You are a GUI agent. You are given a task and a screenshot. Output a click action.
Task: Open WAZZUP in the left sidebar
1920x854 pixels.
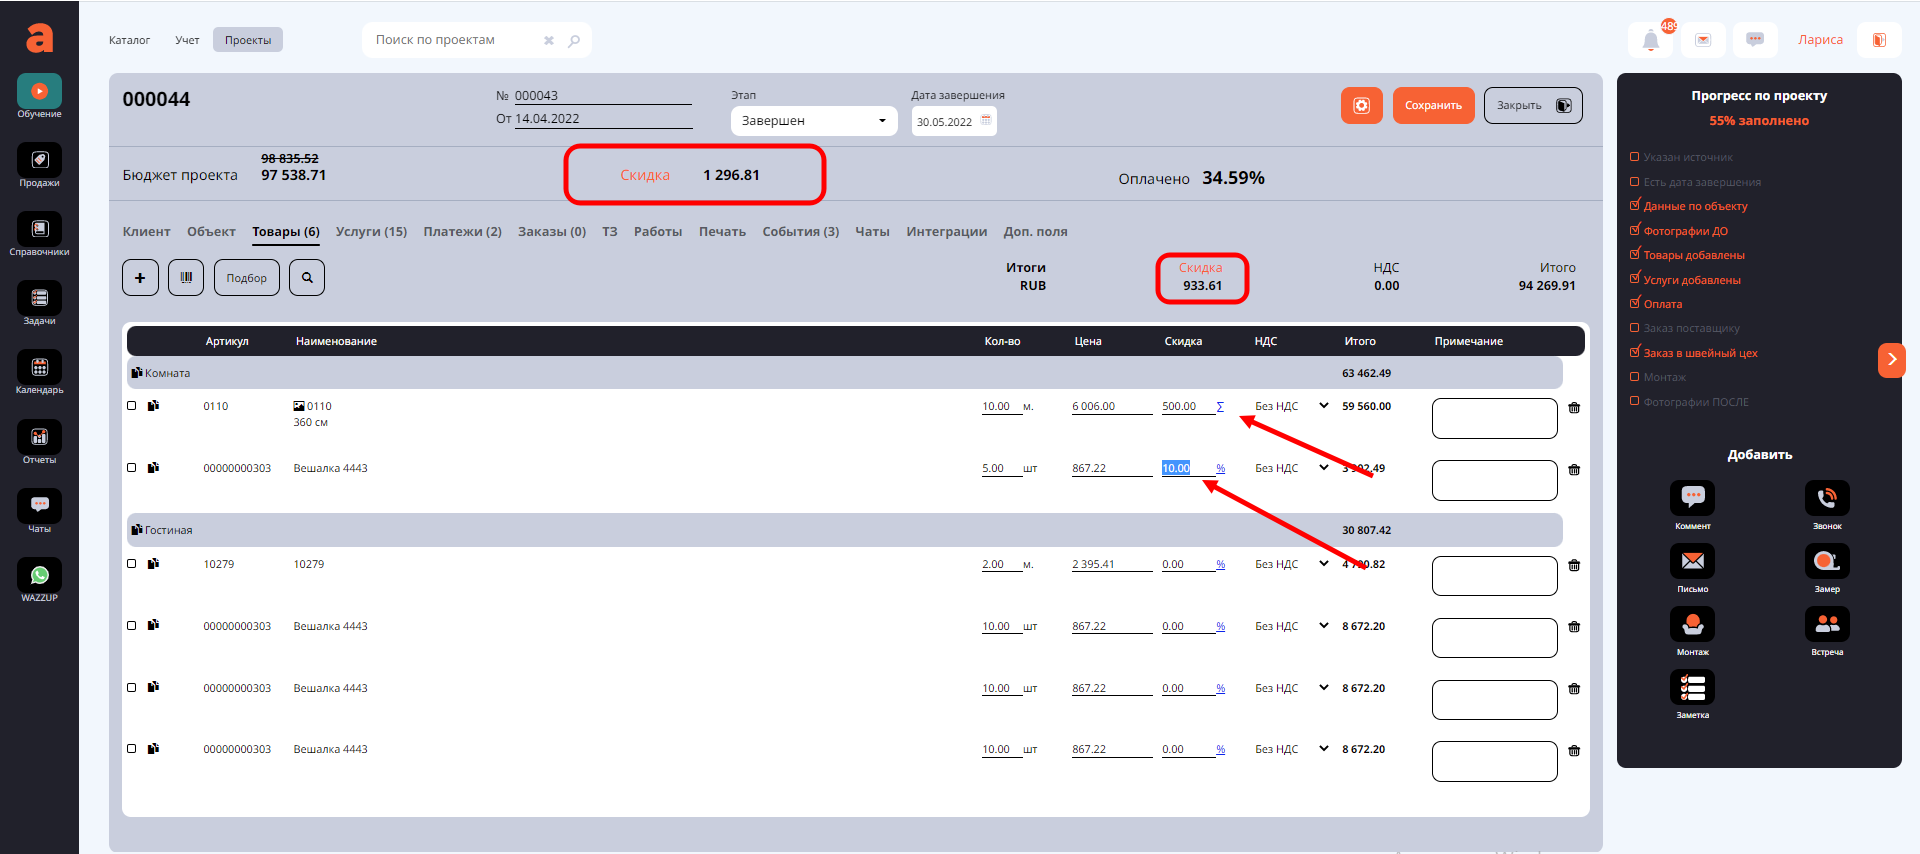(39, 579)
